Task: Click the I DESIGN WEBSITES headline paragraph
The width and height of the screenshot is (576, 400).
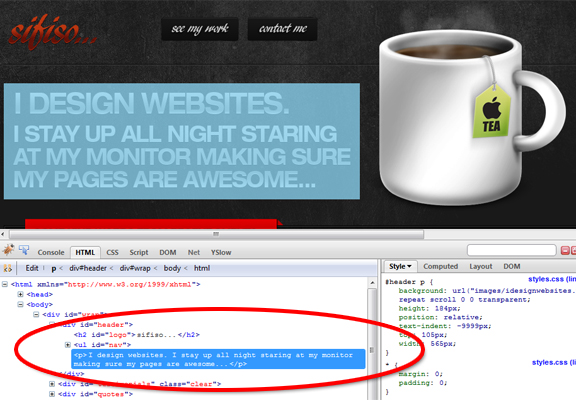Action: [182, 141]
